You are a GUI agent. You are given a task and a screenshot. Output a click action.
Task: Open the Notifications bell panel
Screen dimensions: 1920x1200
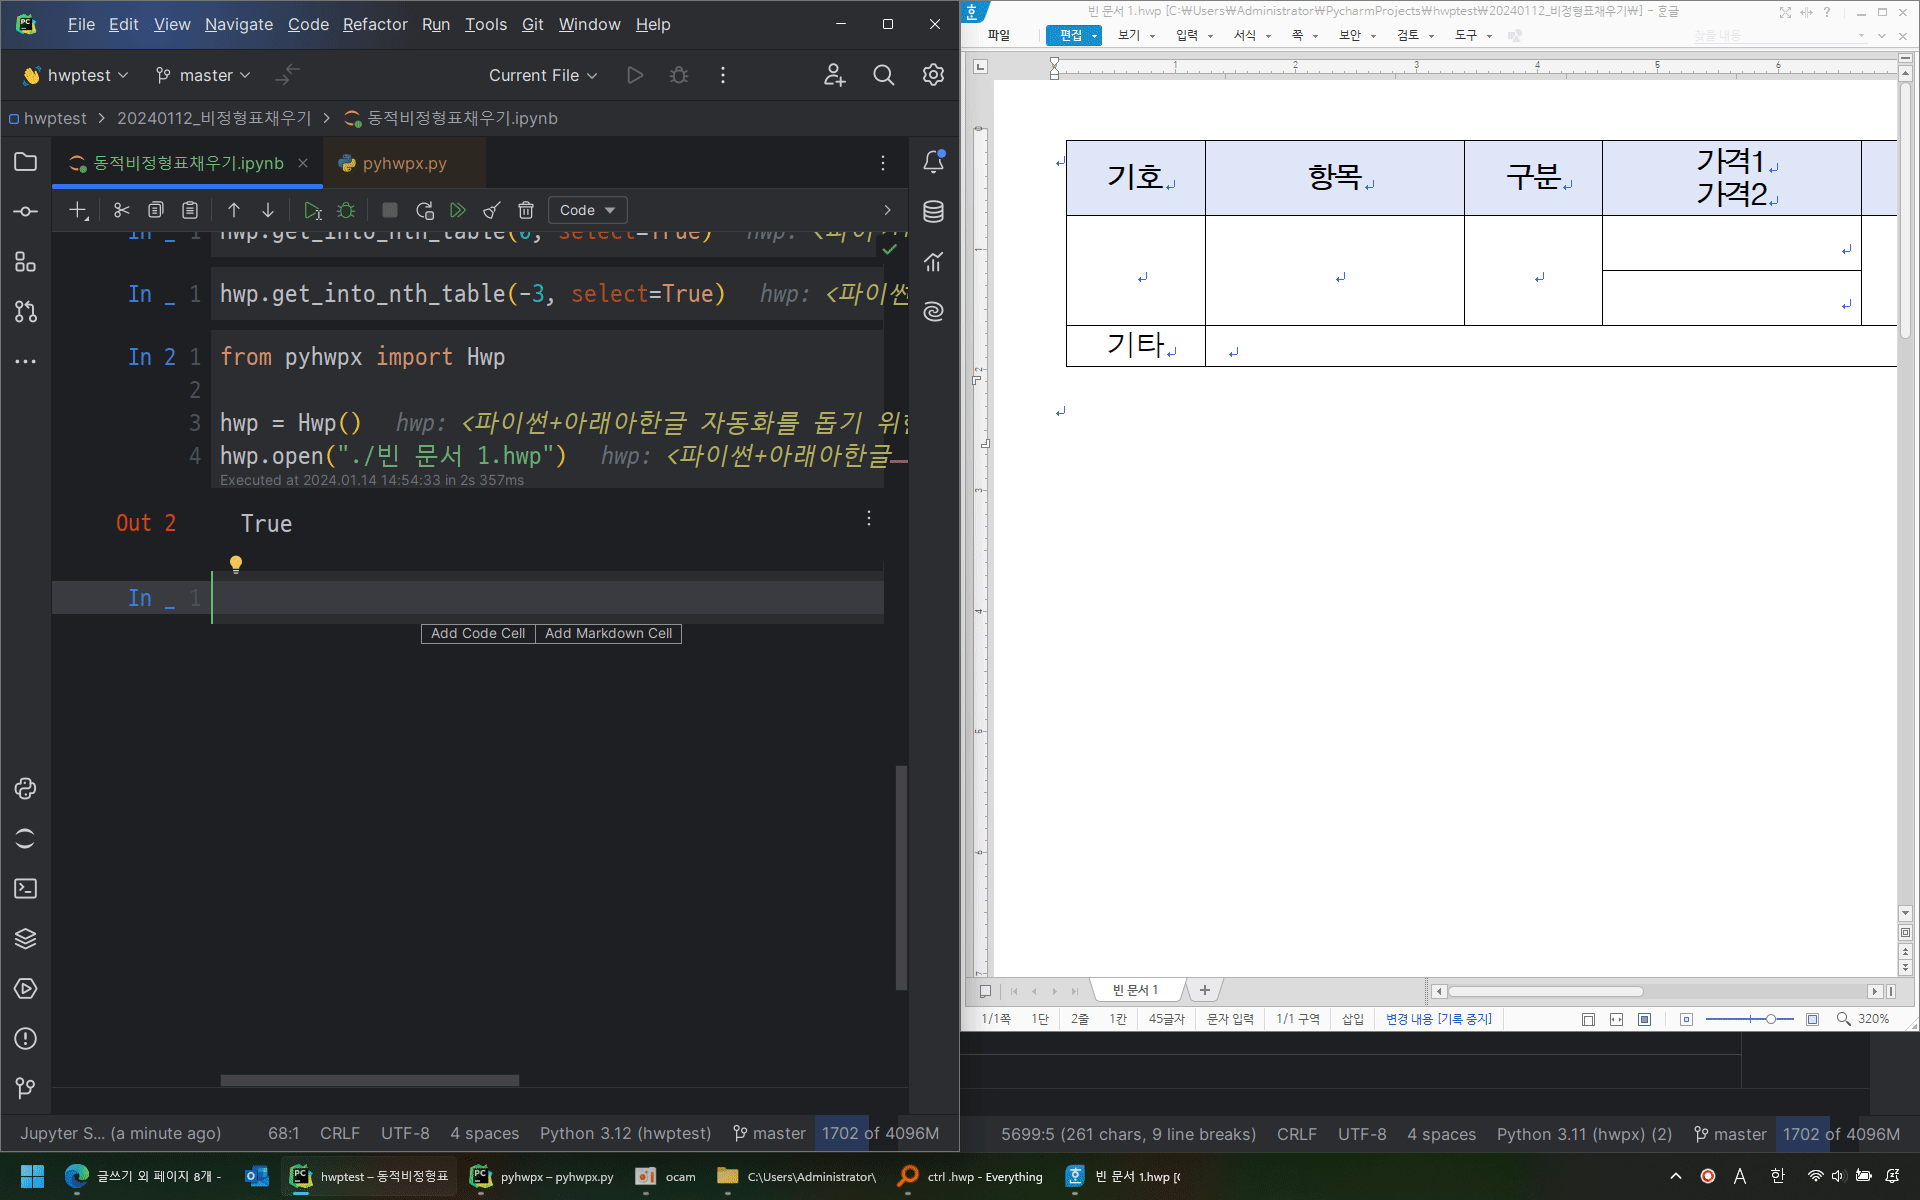(x=933, y=162)
